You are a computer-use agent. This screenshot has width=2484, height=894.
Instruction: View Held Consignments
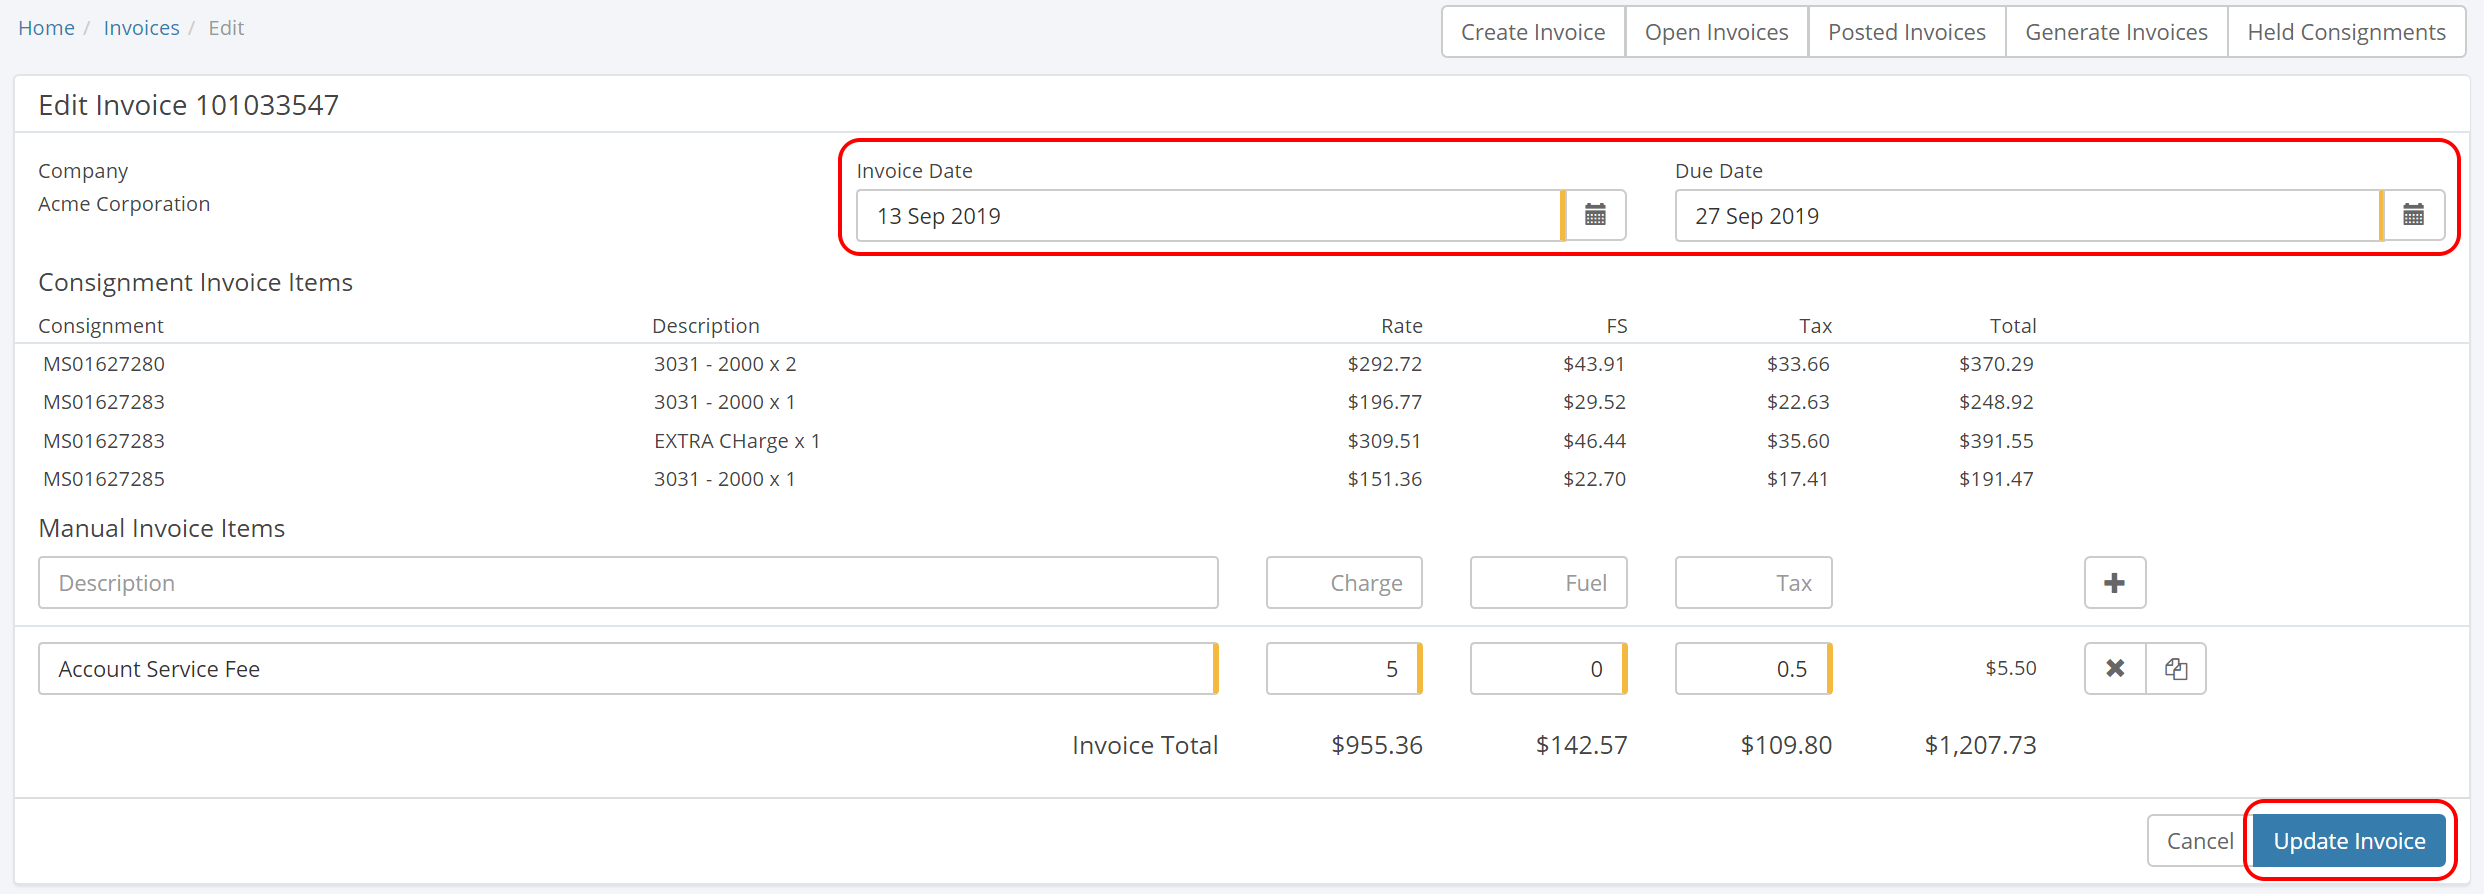(2346, 32)
